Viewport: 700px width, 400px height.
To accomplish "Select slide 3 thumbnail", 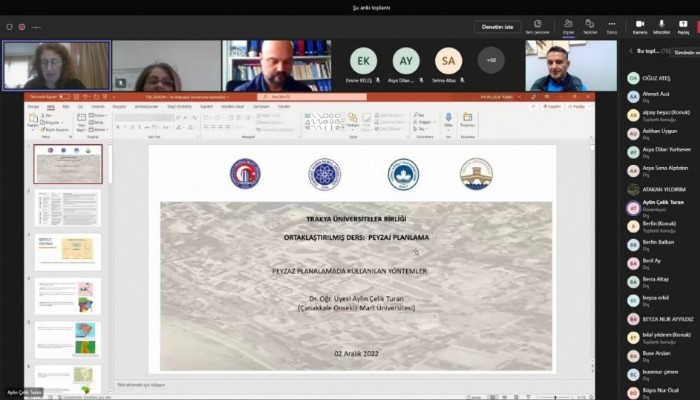I will click(68, 252).
